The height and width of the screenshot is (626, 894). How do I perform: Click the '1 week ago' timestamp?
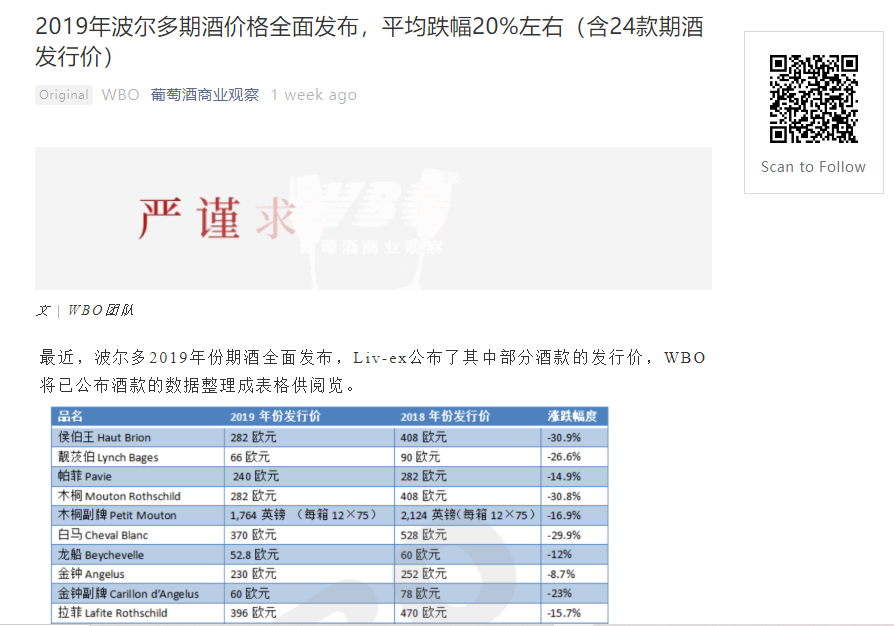pos(314,95)
